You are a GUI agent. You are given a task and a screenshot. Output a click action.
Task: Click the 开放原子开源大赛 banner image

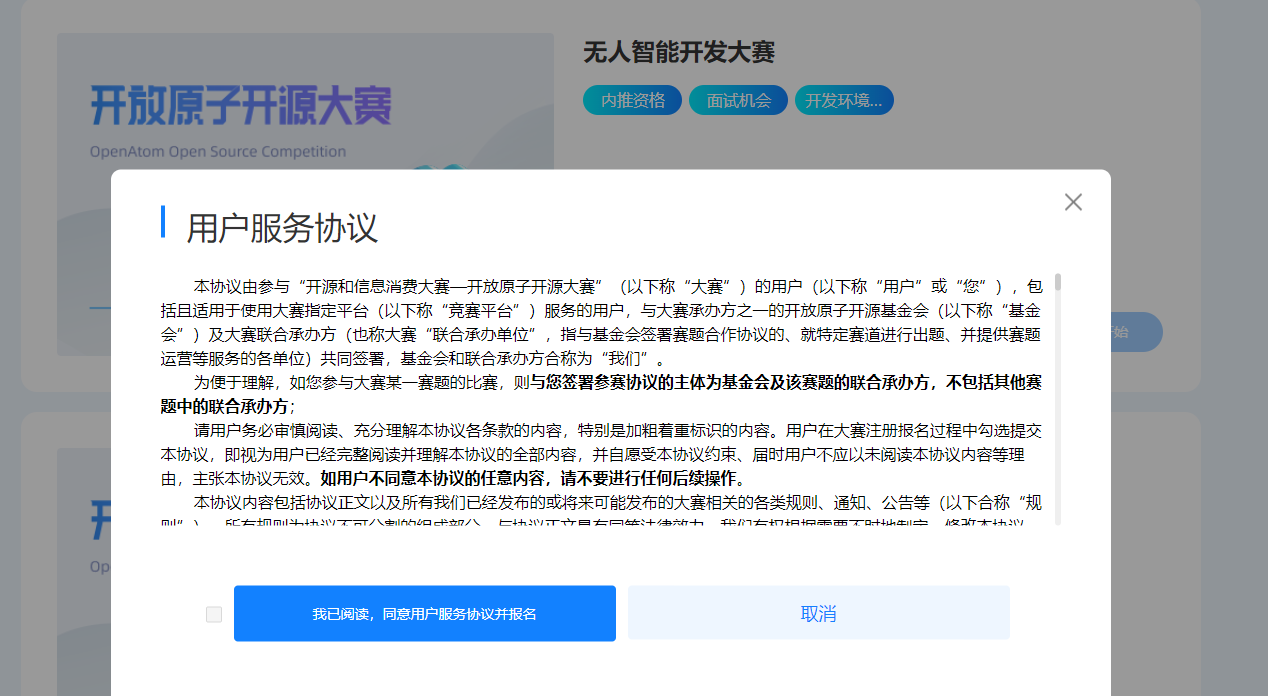click(305, 102)
